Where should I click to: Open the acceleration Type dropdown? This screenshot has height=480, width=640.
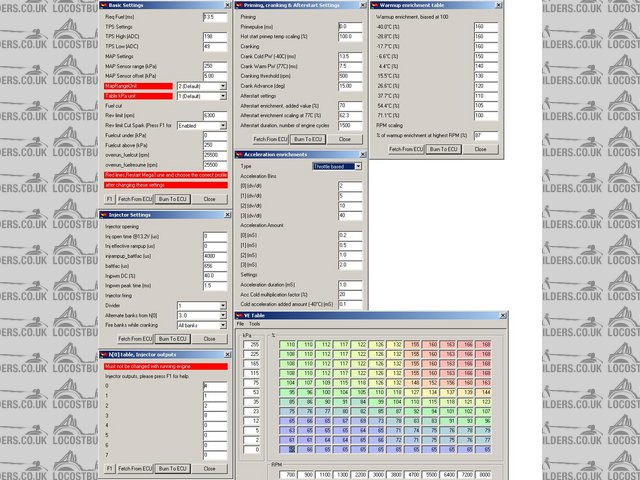(358, 166)
